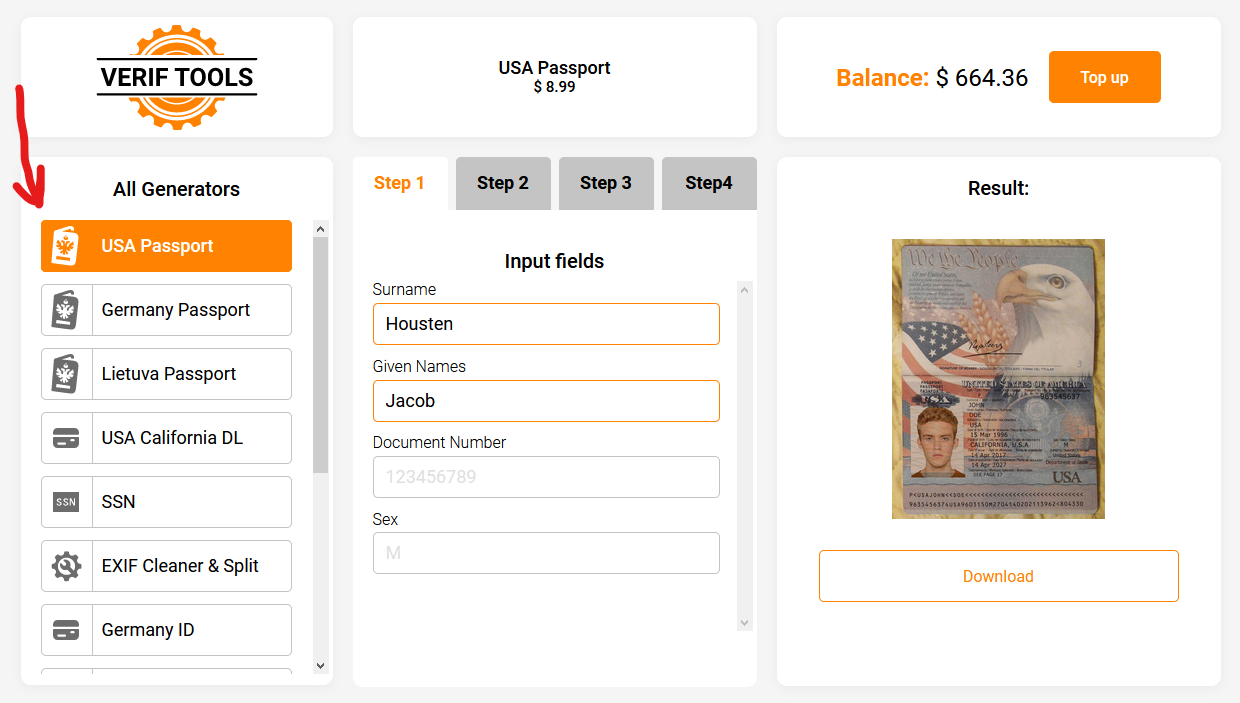
Task: Click the Sex input field
Action: click(x=546, y=553)
